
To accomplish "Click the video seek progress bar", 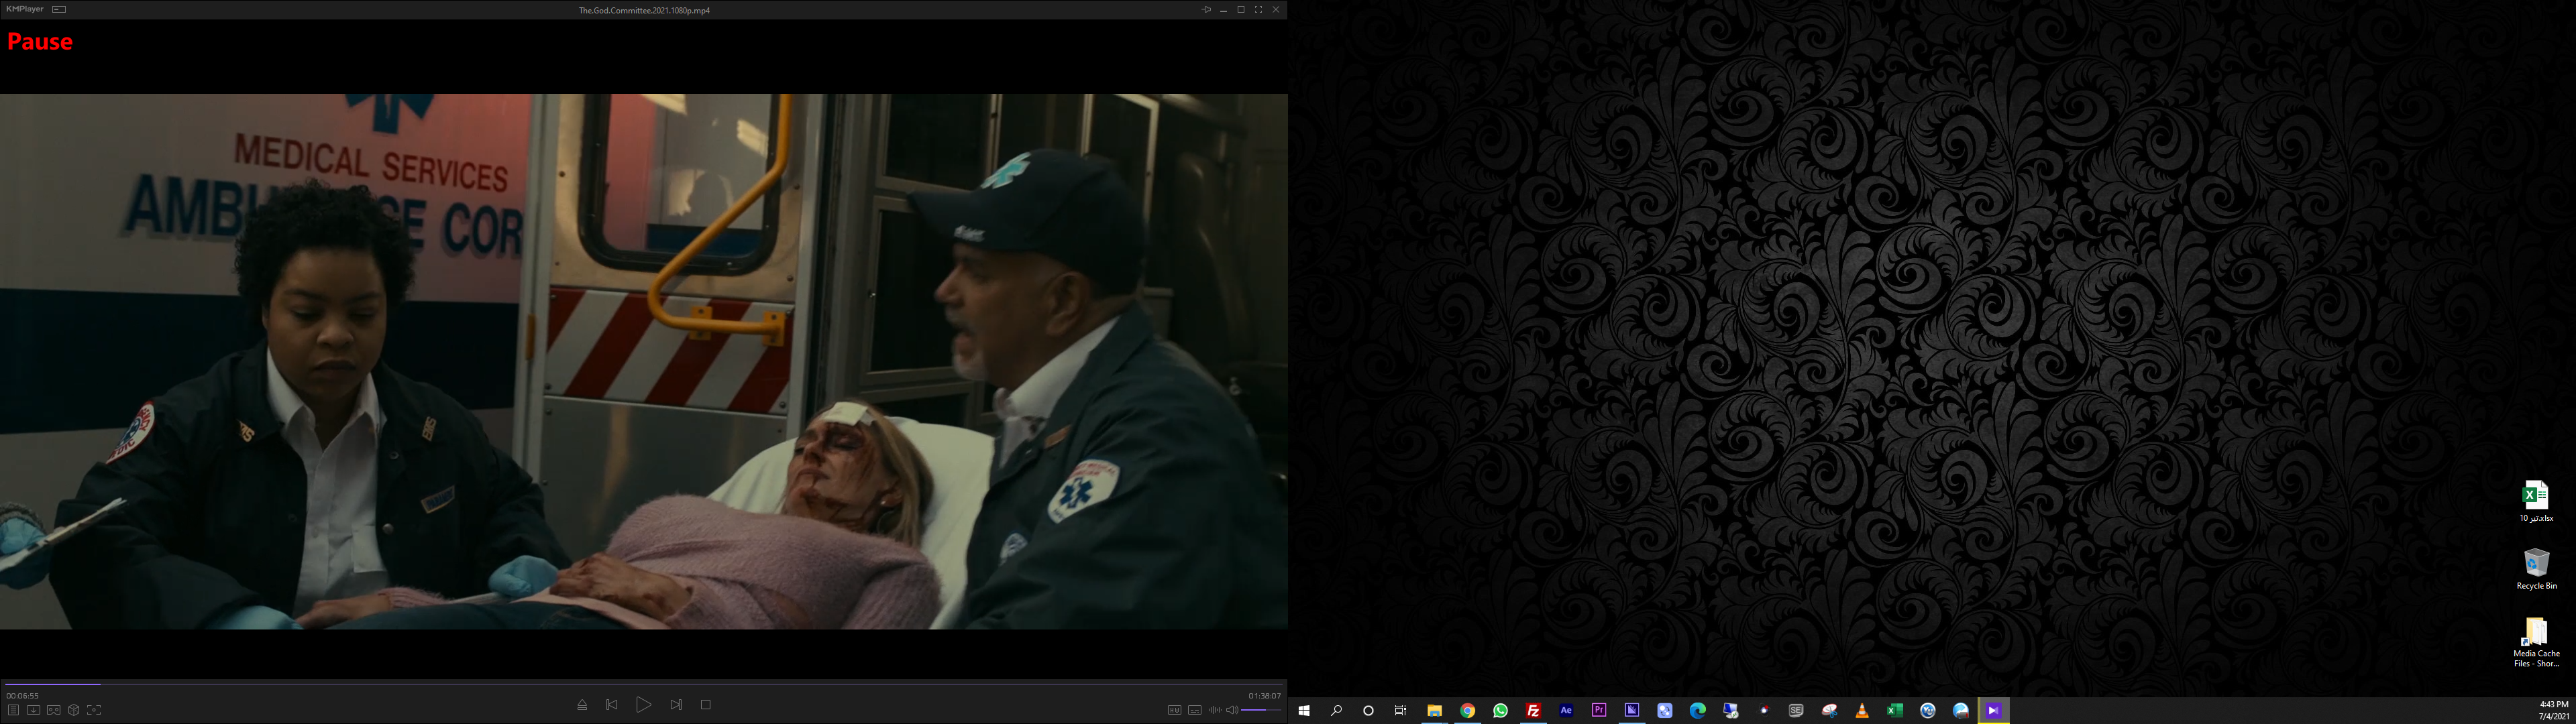I will 640,684.
